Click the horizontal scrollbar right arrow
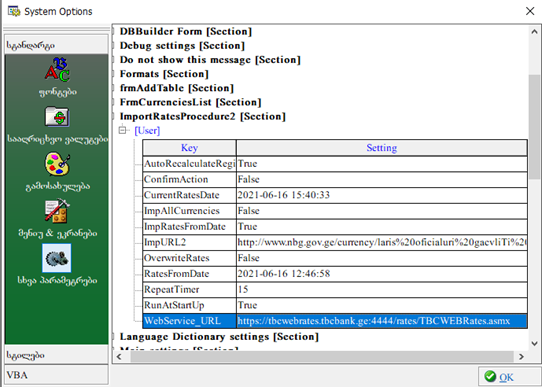This screenshot has height=387, width=542. pyautogui.click(x=521, y=357)
